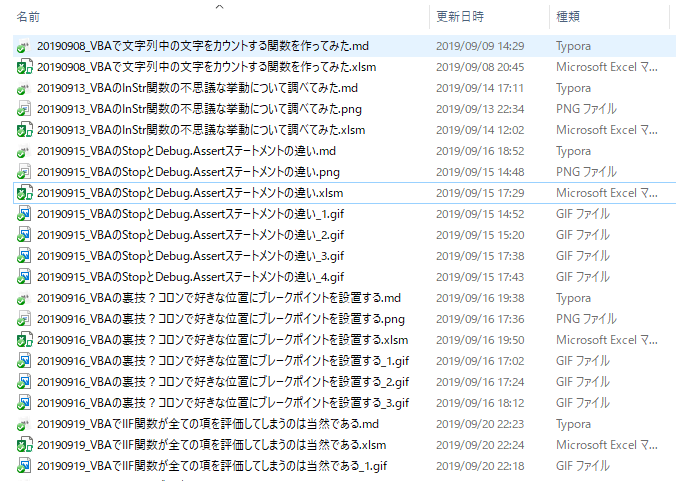This screenshot has height=481, width=676.
Task: Click Typora icon of 20190916 ブレークポイント .md file
Action: click(x=24, y=298)
